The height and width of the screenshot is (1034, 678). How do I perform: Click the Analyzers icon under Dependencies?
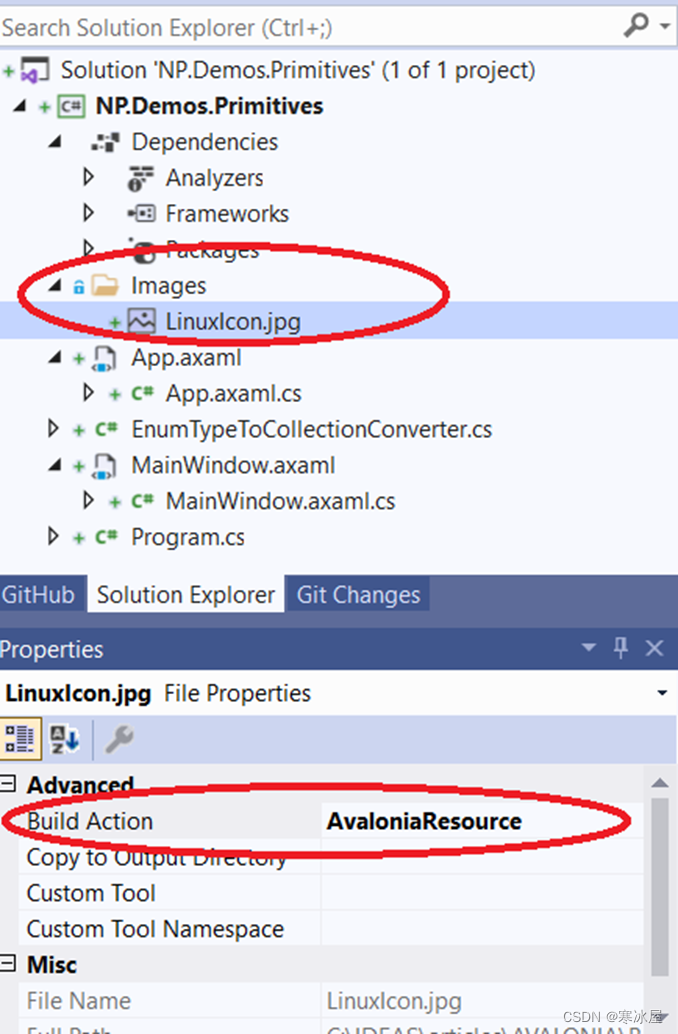(x=139, y=177)
